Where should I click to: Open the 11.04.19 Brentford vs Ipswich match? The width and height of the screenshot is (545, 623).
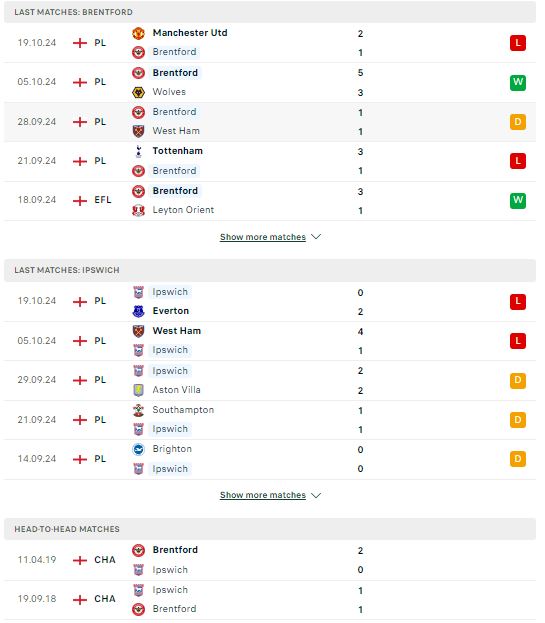point(270,560)
